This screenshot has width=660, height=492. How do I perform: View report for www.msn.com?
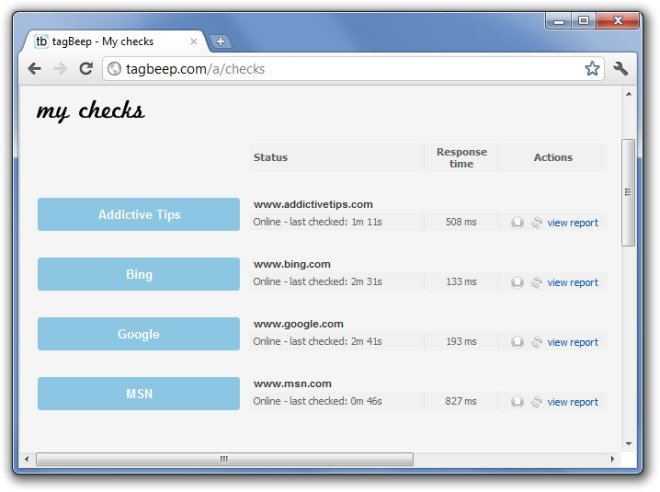572,402
